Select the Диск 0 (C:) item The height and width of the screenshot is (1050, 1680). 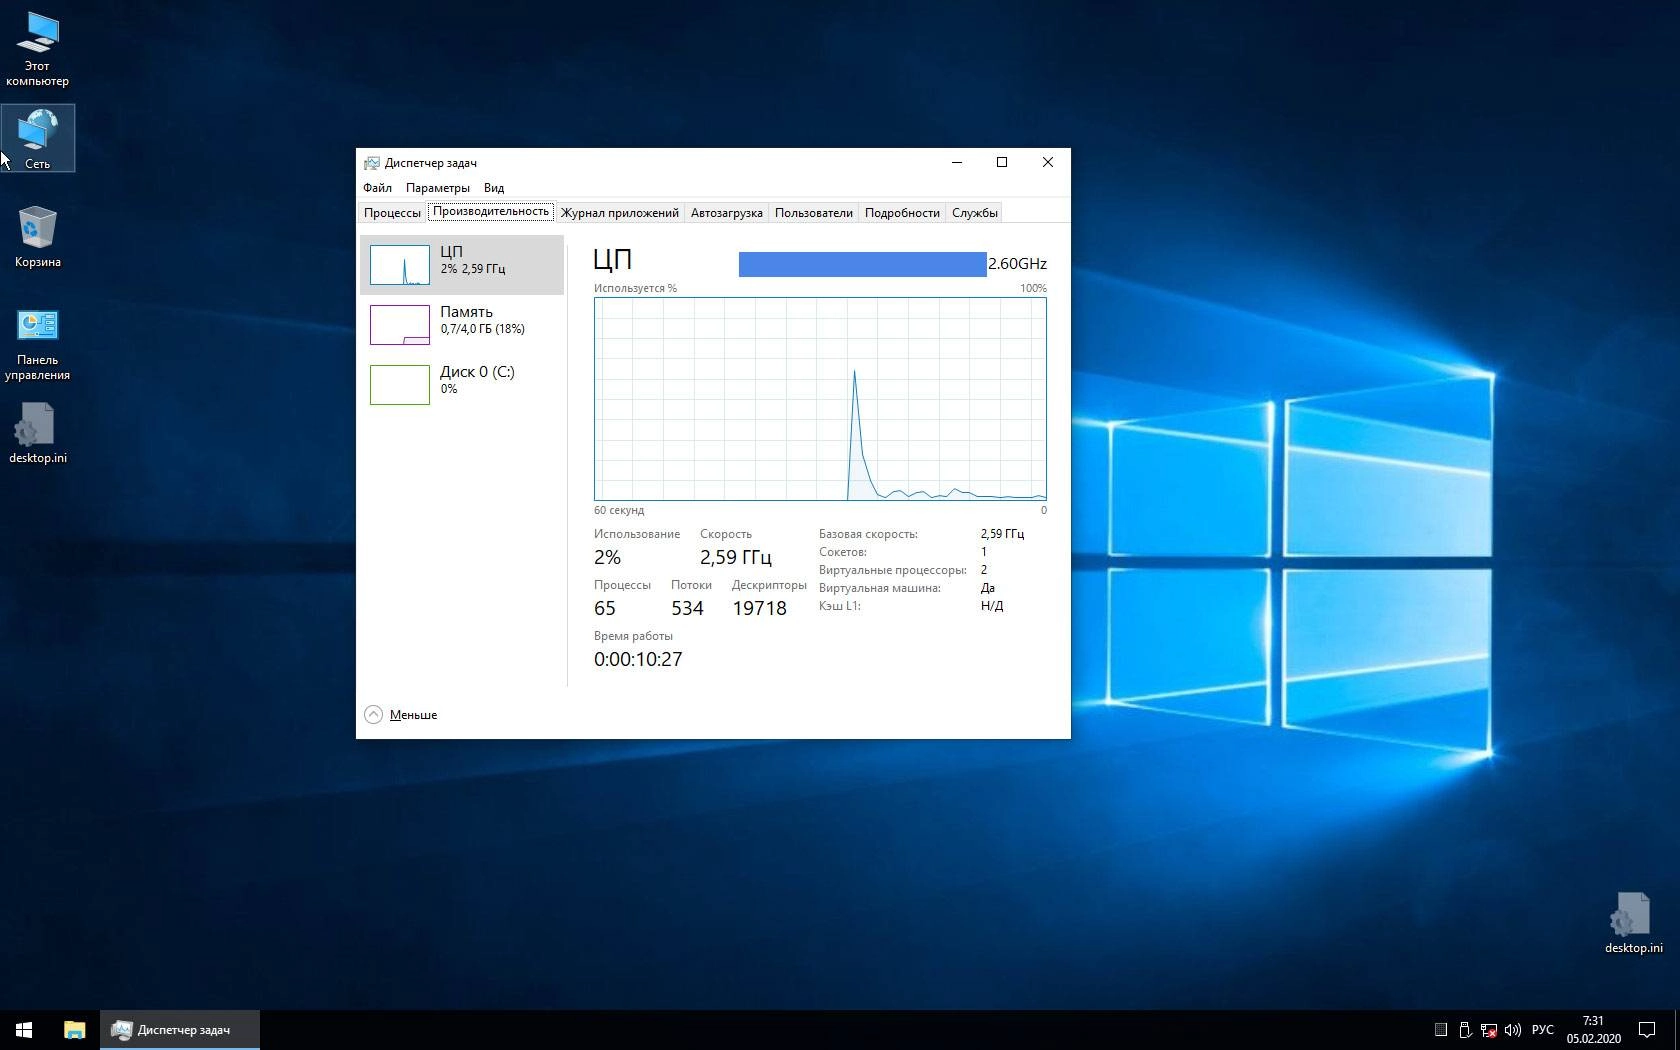(x=462, y=385)
